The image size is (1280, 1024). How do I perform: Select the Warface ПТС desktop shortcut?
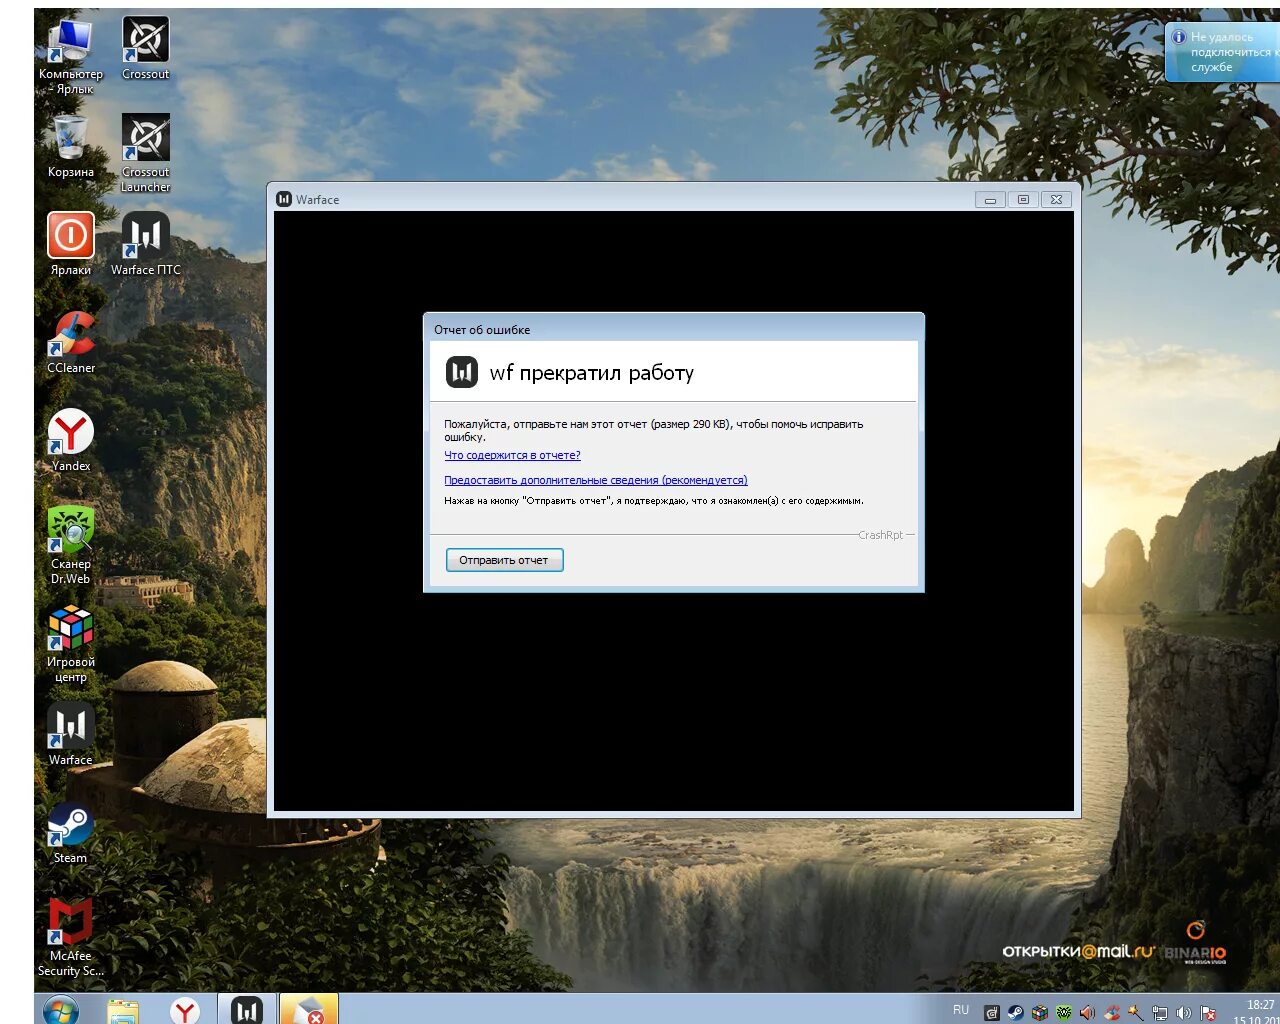[x=146, y=244]
